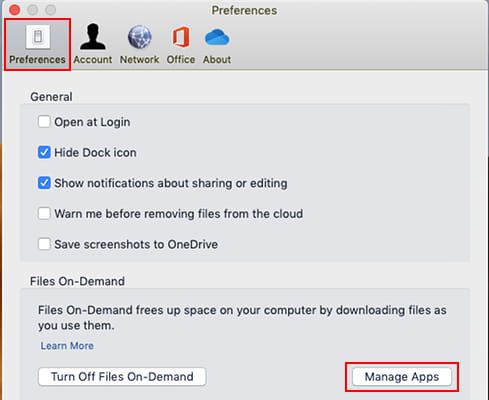This screenshot has width=489, height=400.
Task: Select the Network globe icon
Action: point(140,37)
